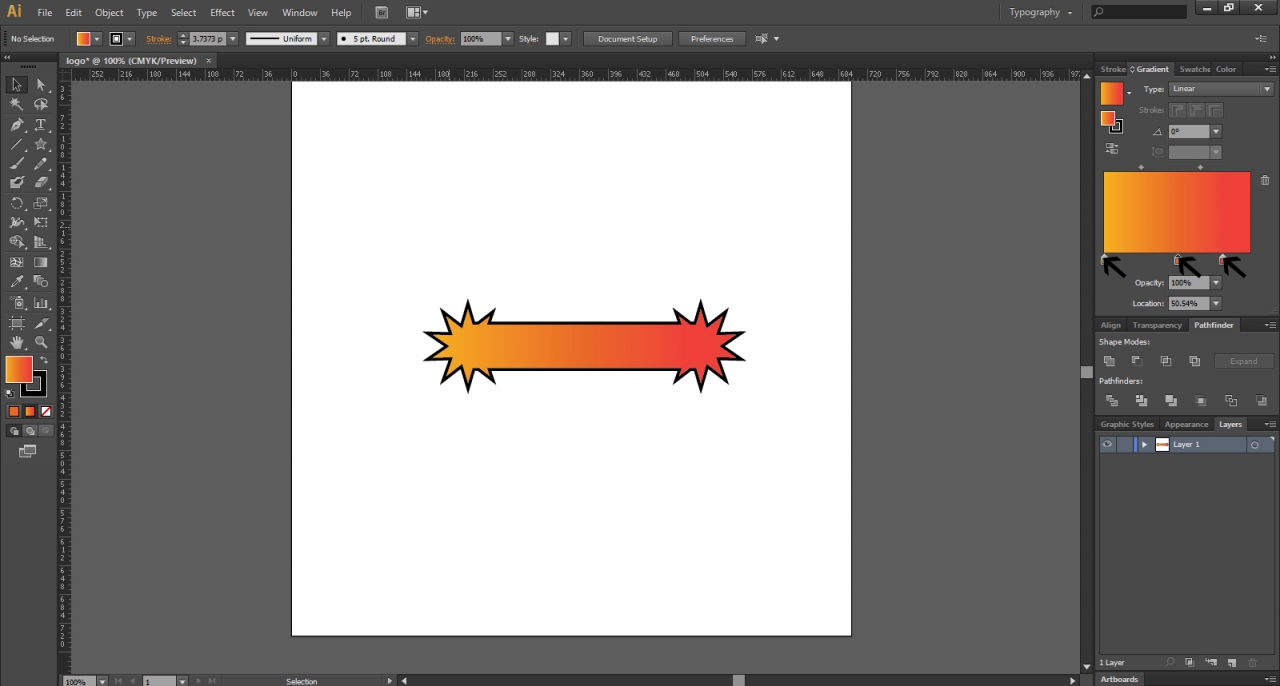Open the Uniform variable width profile dropdown

pyautogui.click(x=324, y=39)
